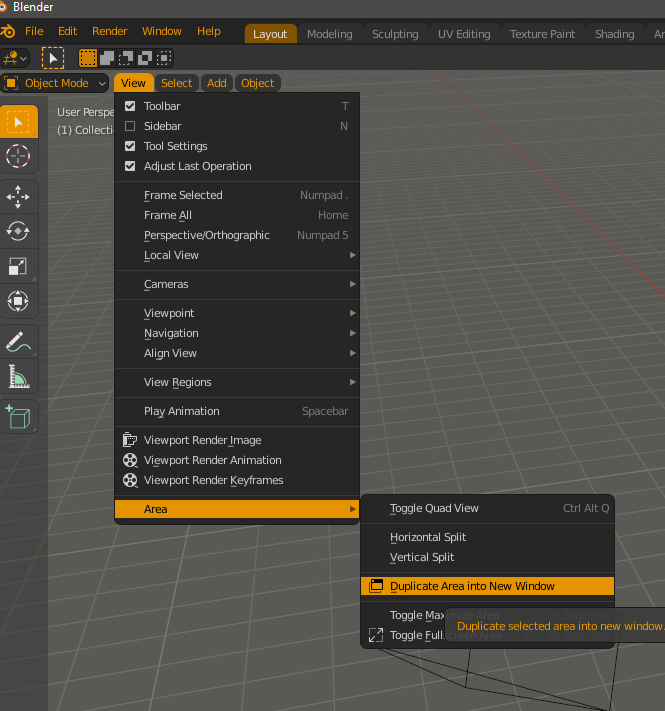Pick the Scale tool
This screenshot has height=711, width=665.
[19, 266]
